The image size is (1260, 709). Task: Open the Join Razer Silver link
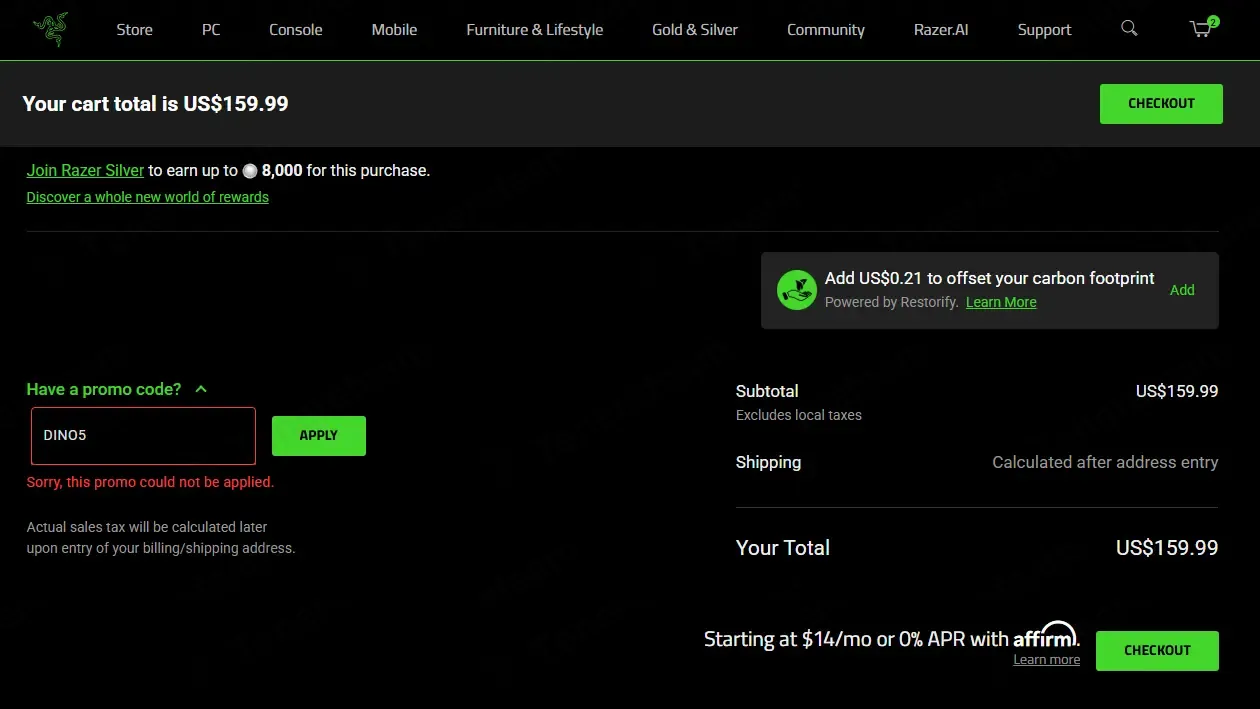85,171
